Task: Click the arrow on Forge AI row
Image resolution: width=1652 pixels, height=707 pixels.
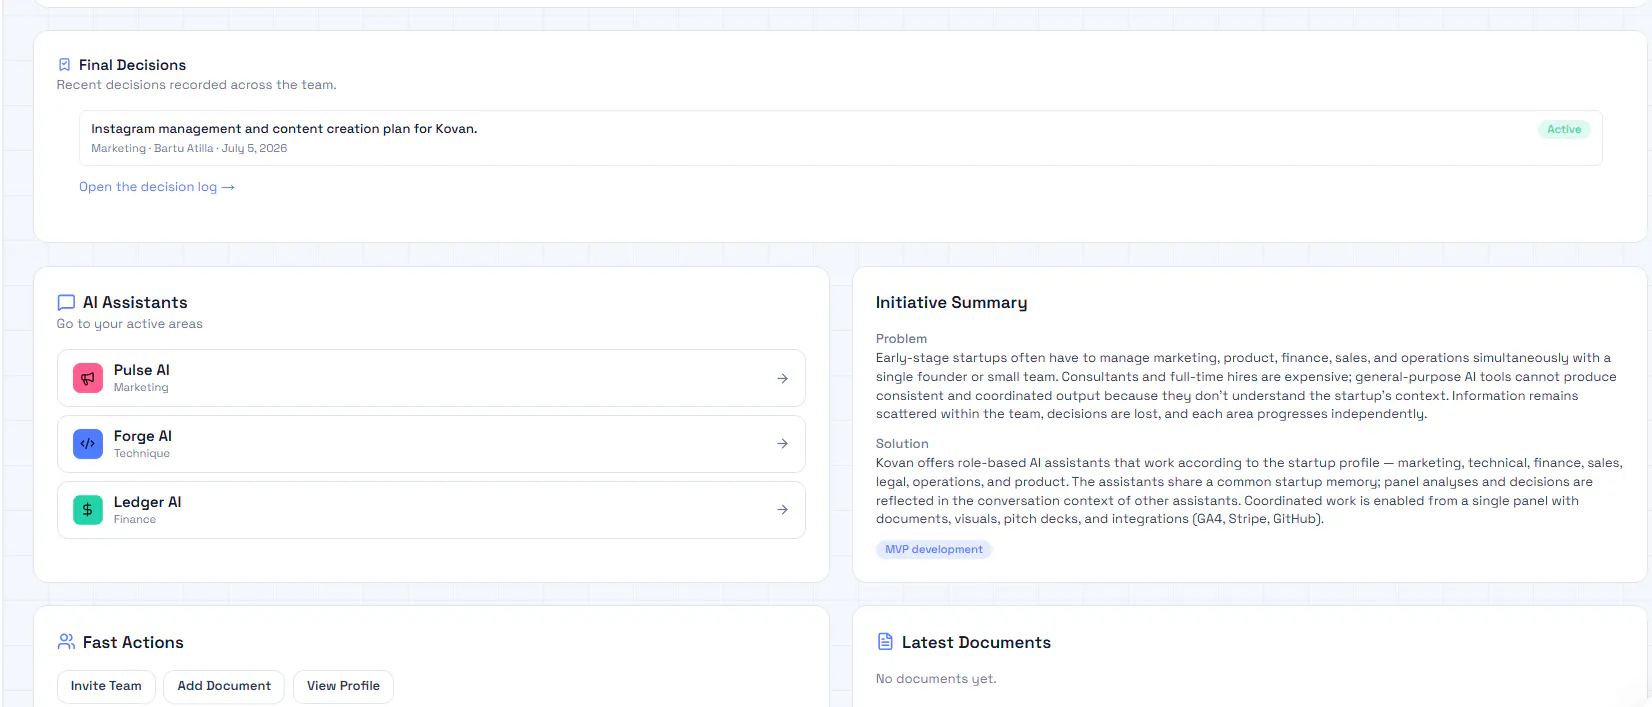Action: [x=782, y=444]
